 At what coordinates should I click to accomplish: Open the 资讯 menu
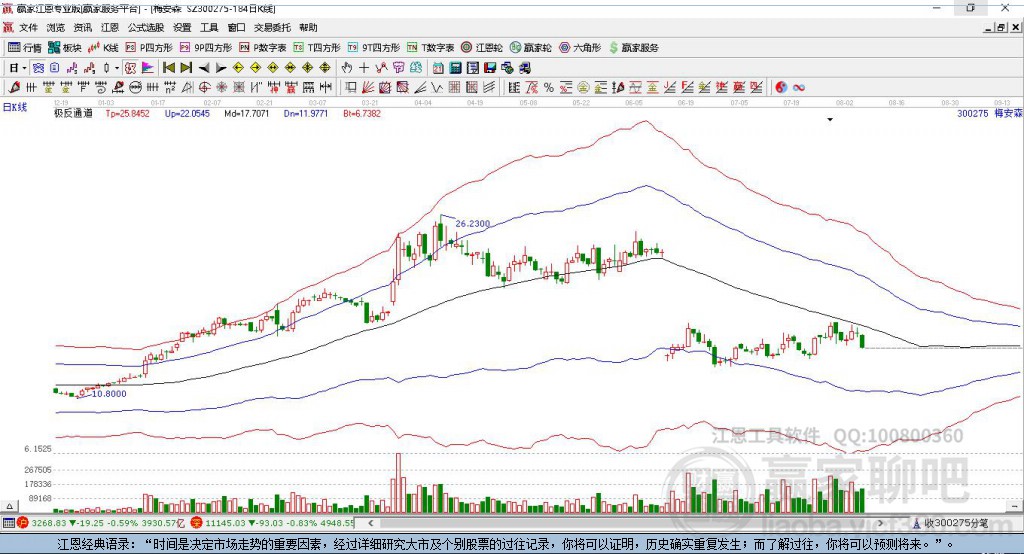tap(82, 27)
